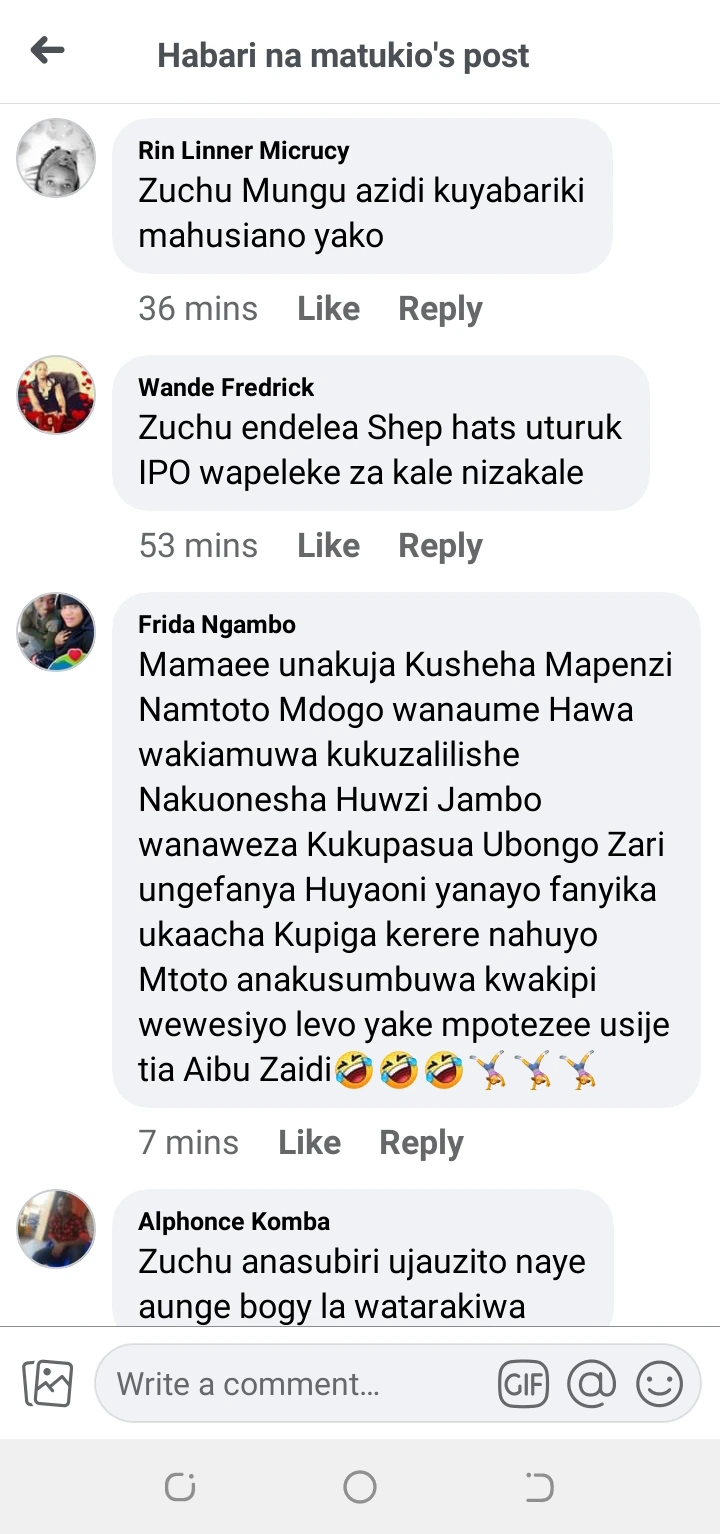Viewport: 720px width, 1534px height.
Task: Open Rin Linner Micrucy's profile picture
Action: pyautogui.click(x=56, y=158)
